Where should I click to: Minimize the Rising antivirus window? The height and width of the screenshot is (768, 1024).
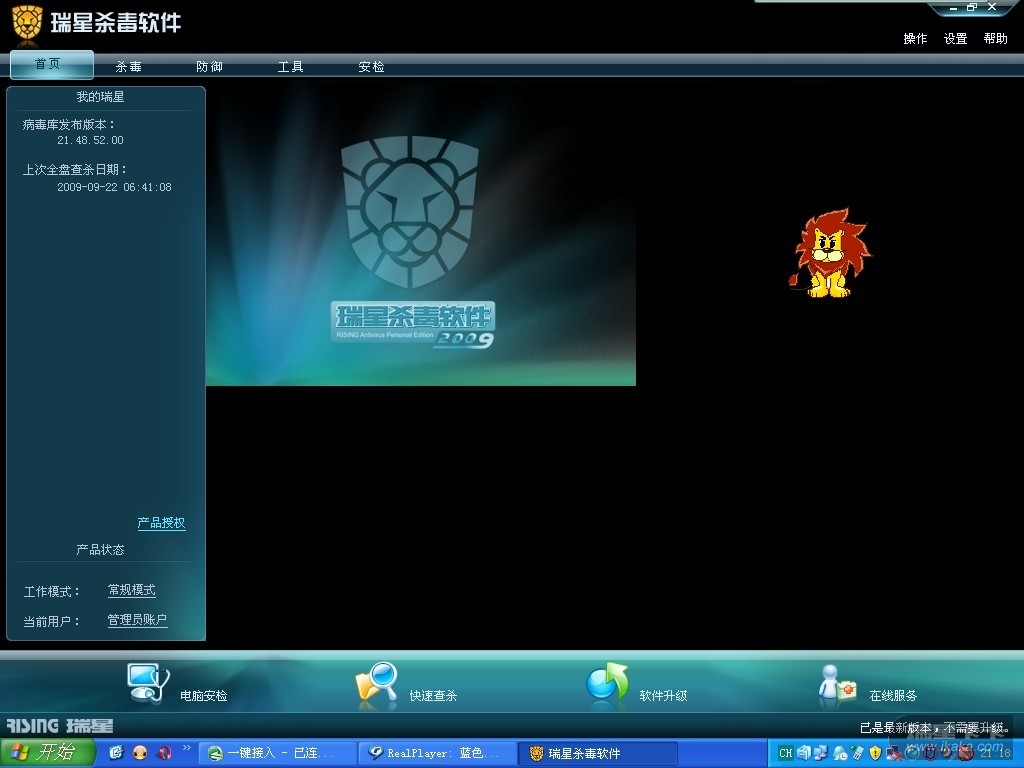coord(954,8)
